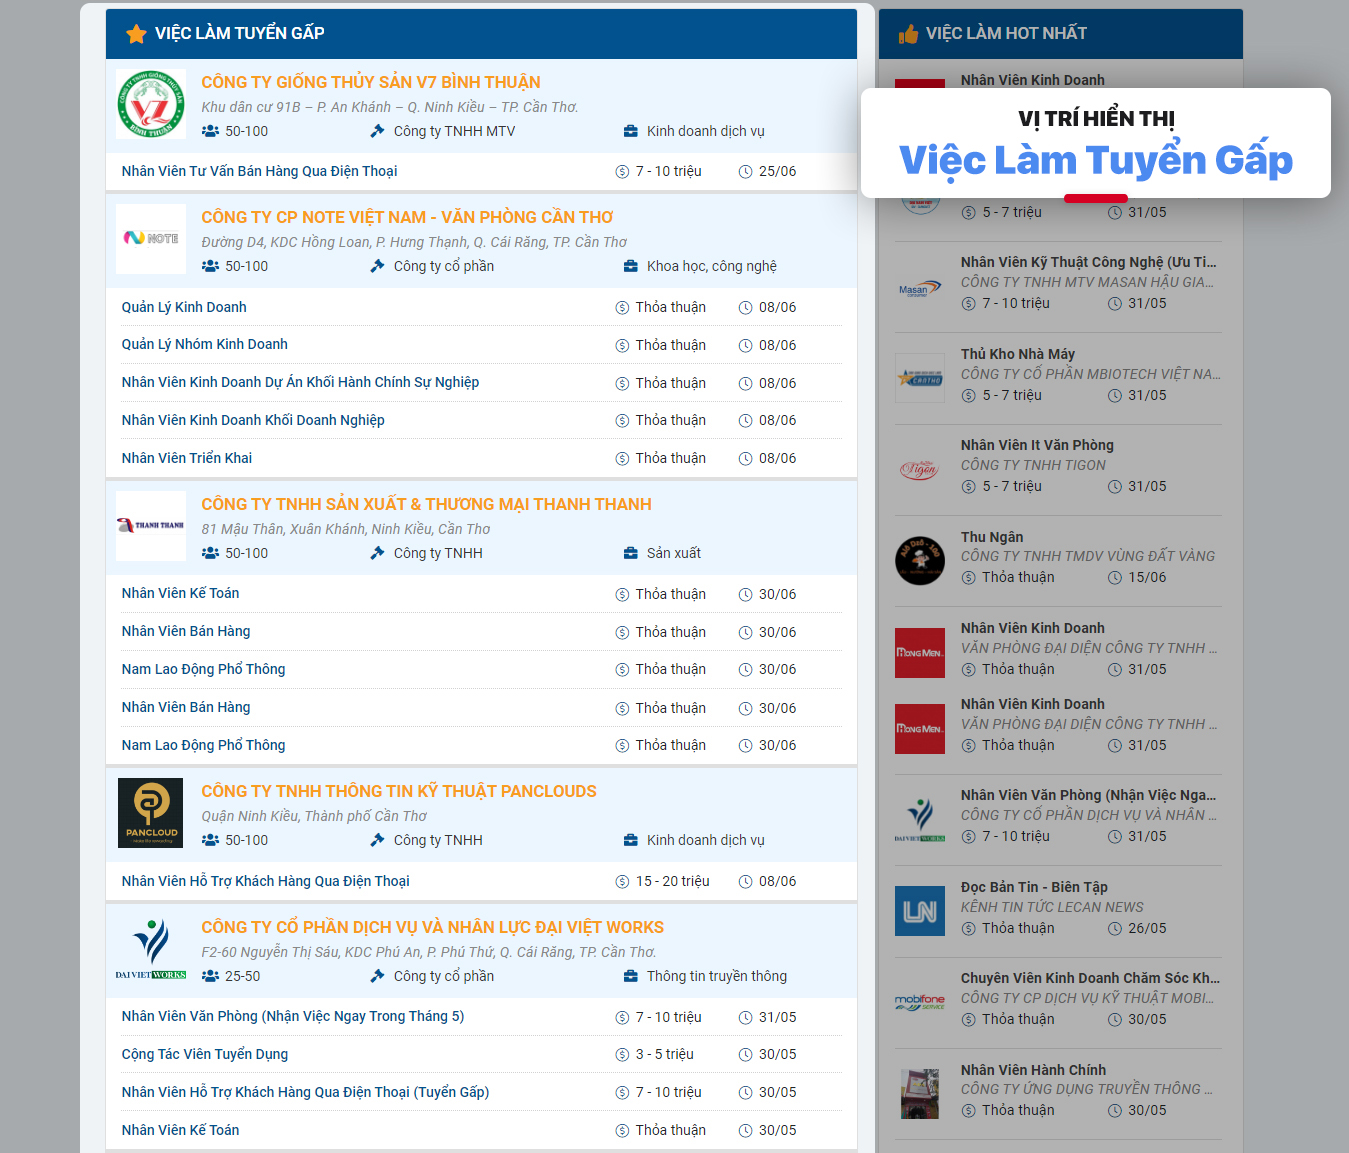Image resolution: width=1349 pixels, height=1153 pixels.
Task: Click the Đại Việt Works logo in urgent jobs
Action: (151, 949)
